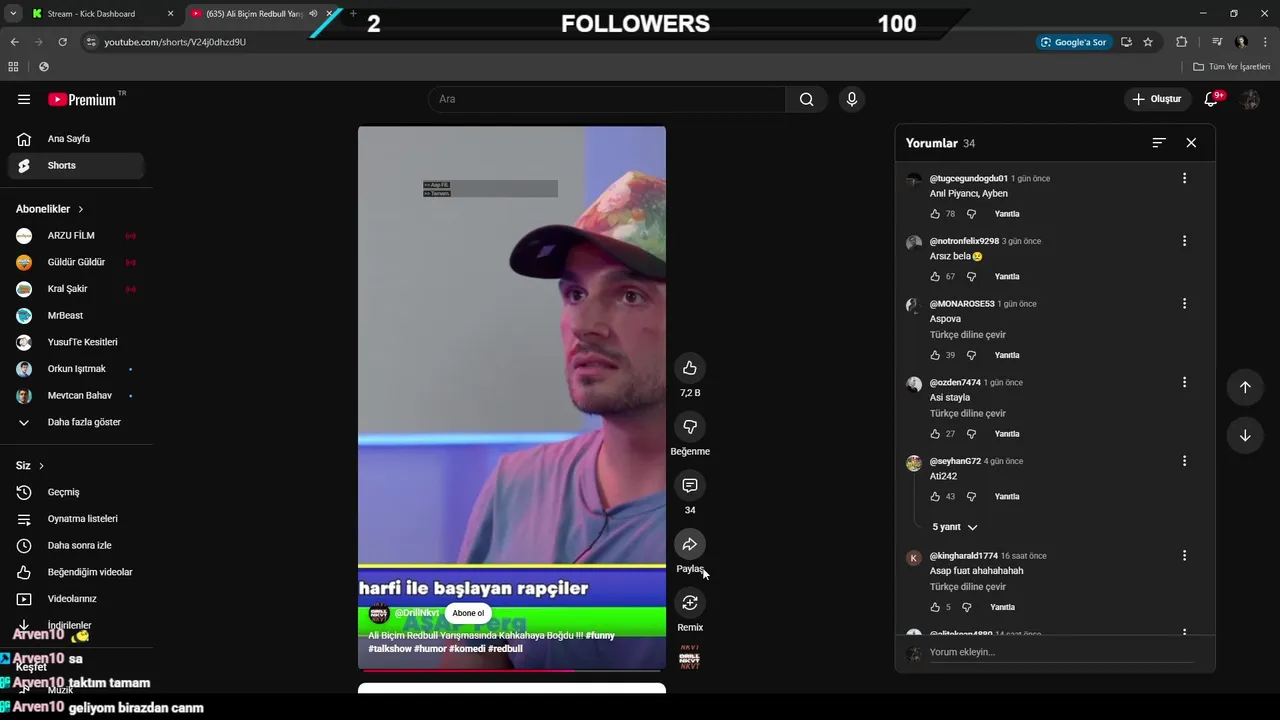This screenshot has height=720, width=1280.
Task: Go to previous Short with up arrow
Action: click(1245, 387)
